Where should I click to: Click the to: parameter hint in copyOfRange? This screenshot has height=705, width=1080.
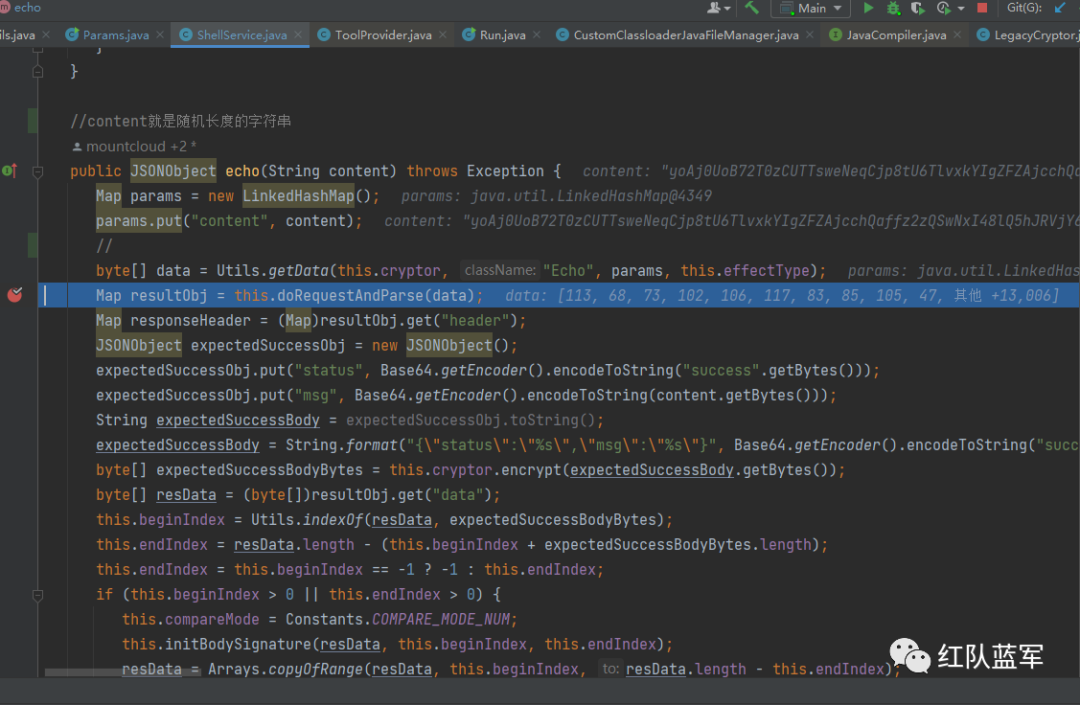point(610,669)
